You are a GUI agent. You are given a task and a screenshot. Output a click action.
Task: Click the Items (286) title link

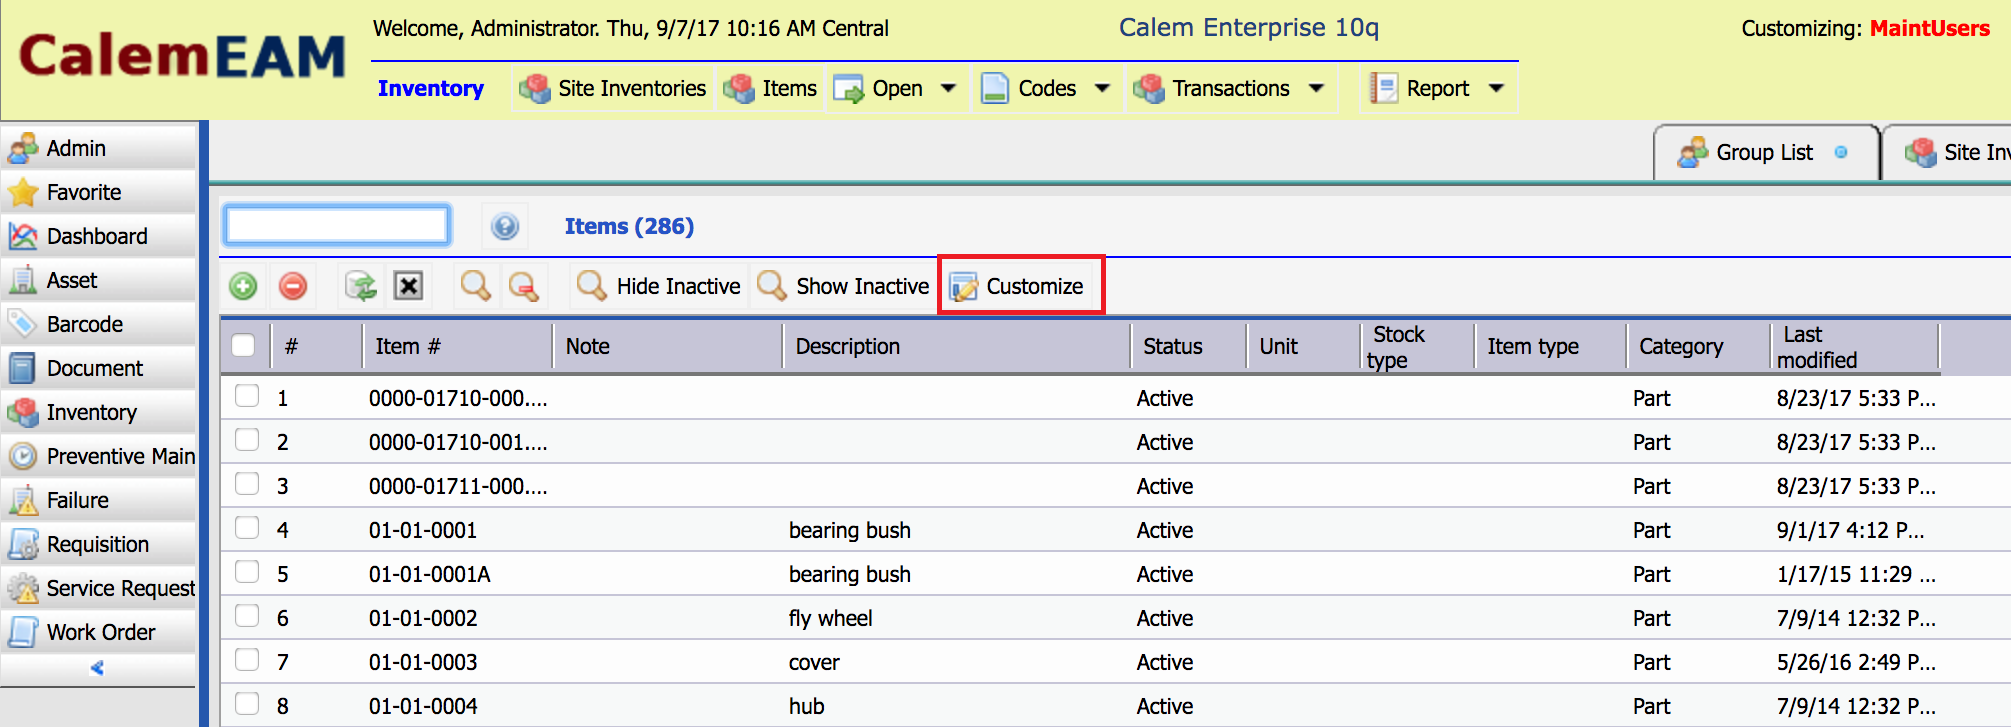[629, 227]
